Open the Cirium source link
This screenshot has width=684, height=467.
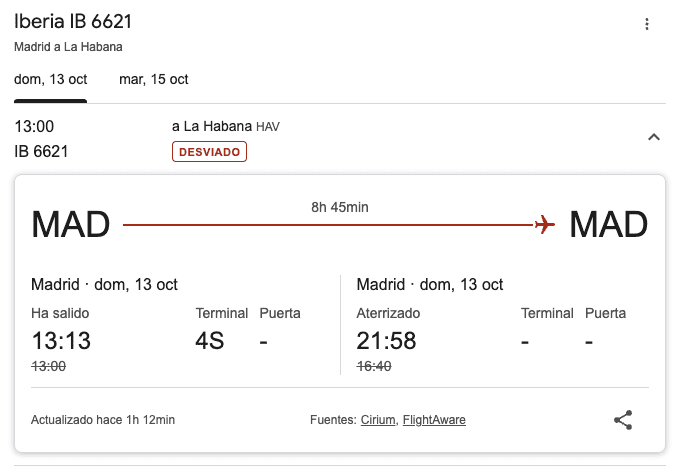coord(378,420)
